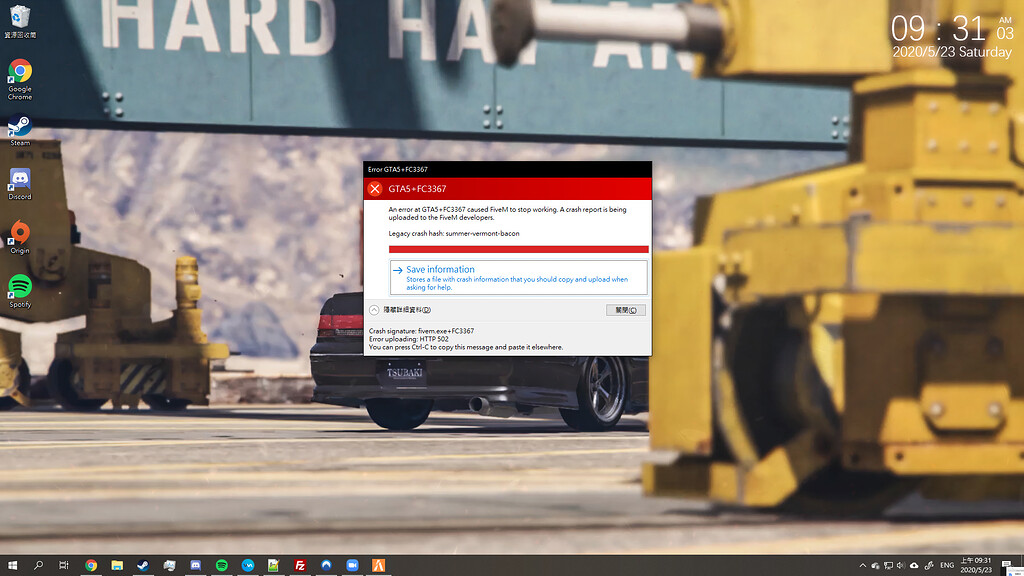Select the Spotify desktop shortcut
The image size is (1024, 576).
pyautogui.click(x=20, y=291)
